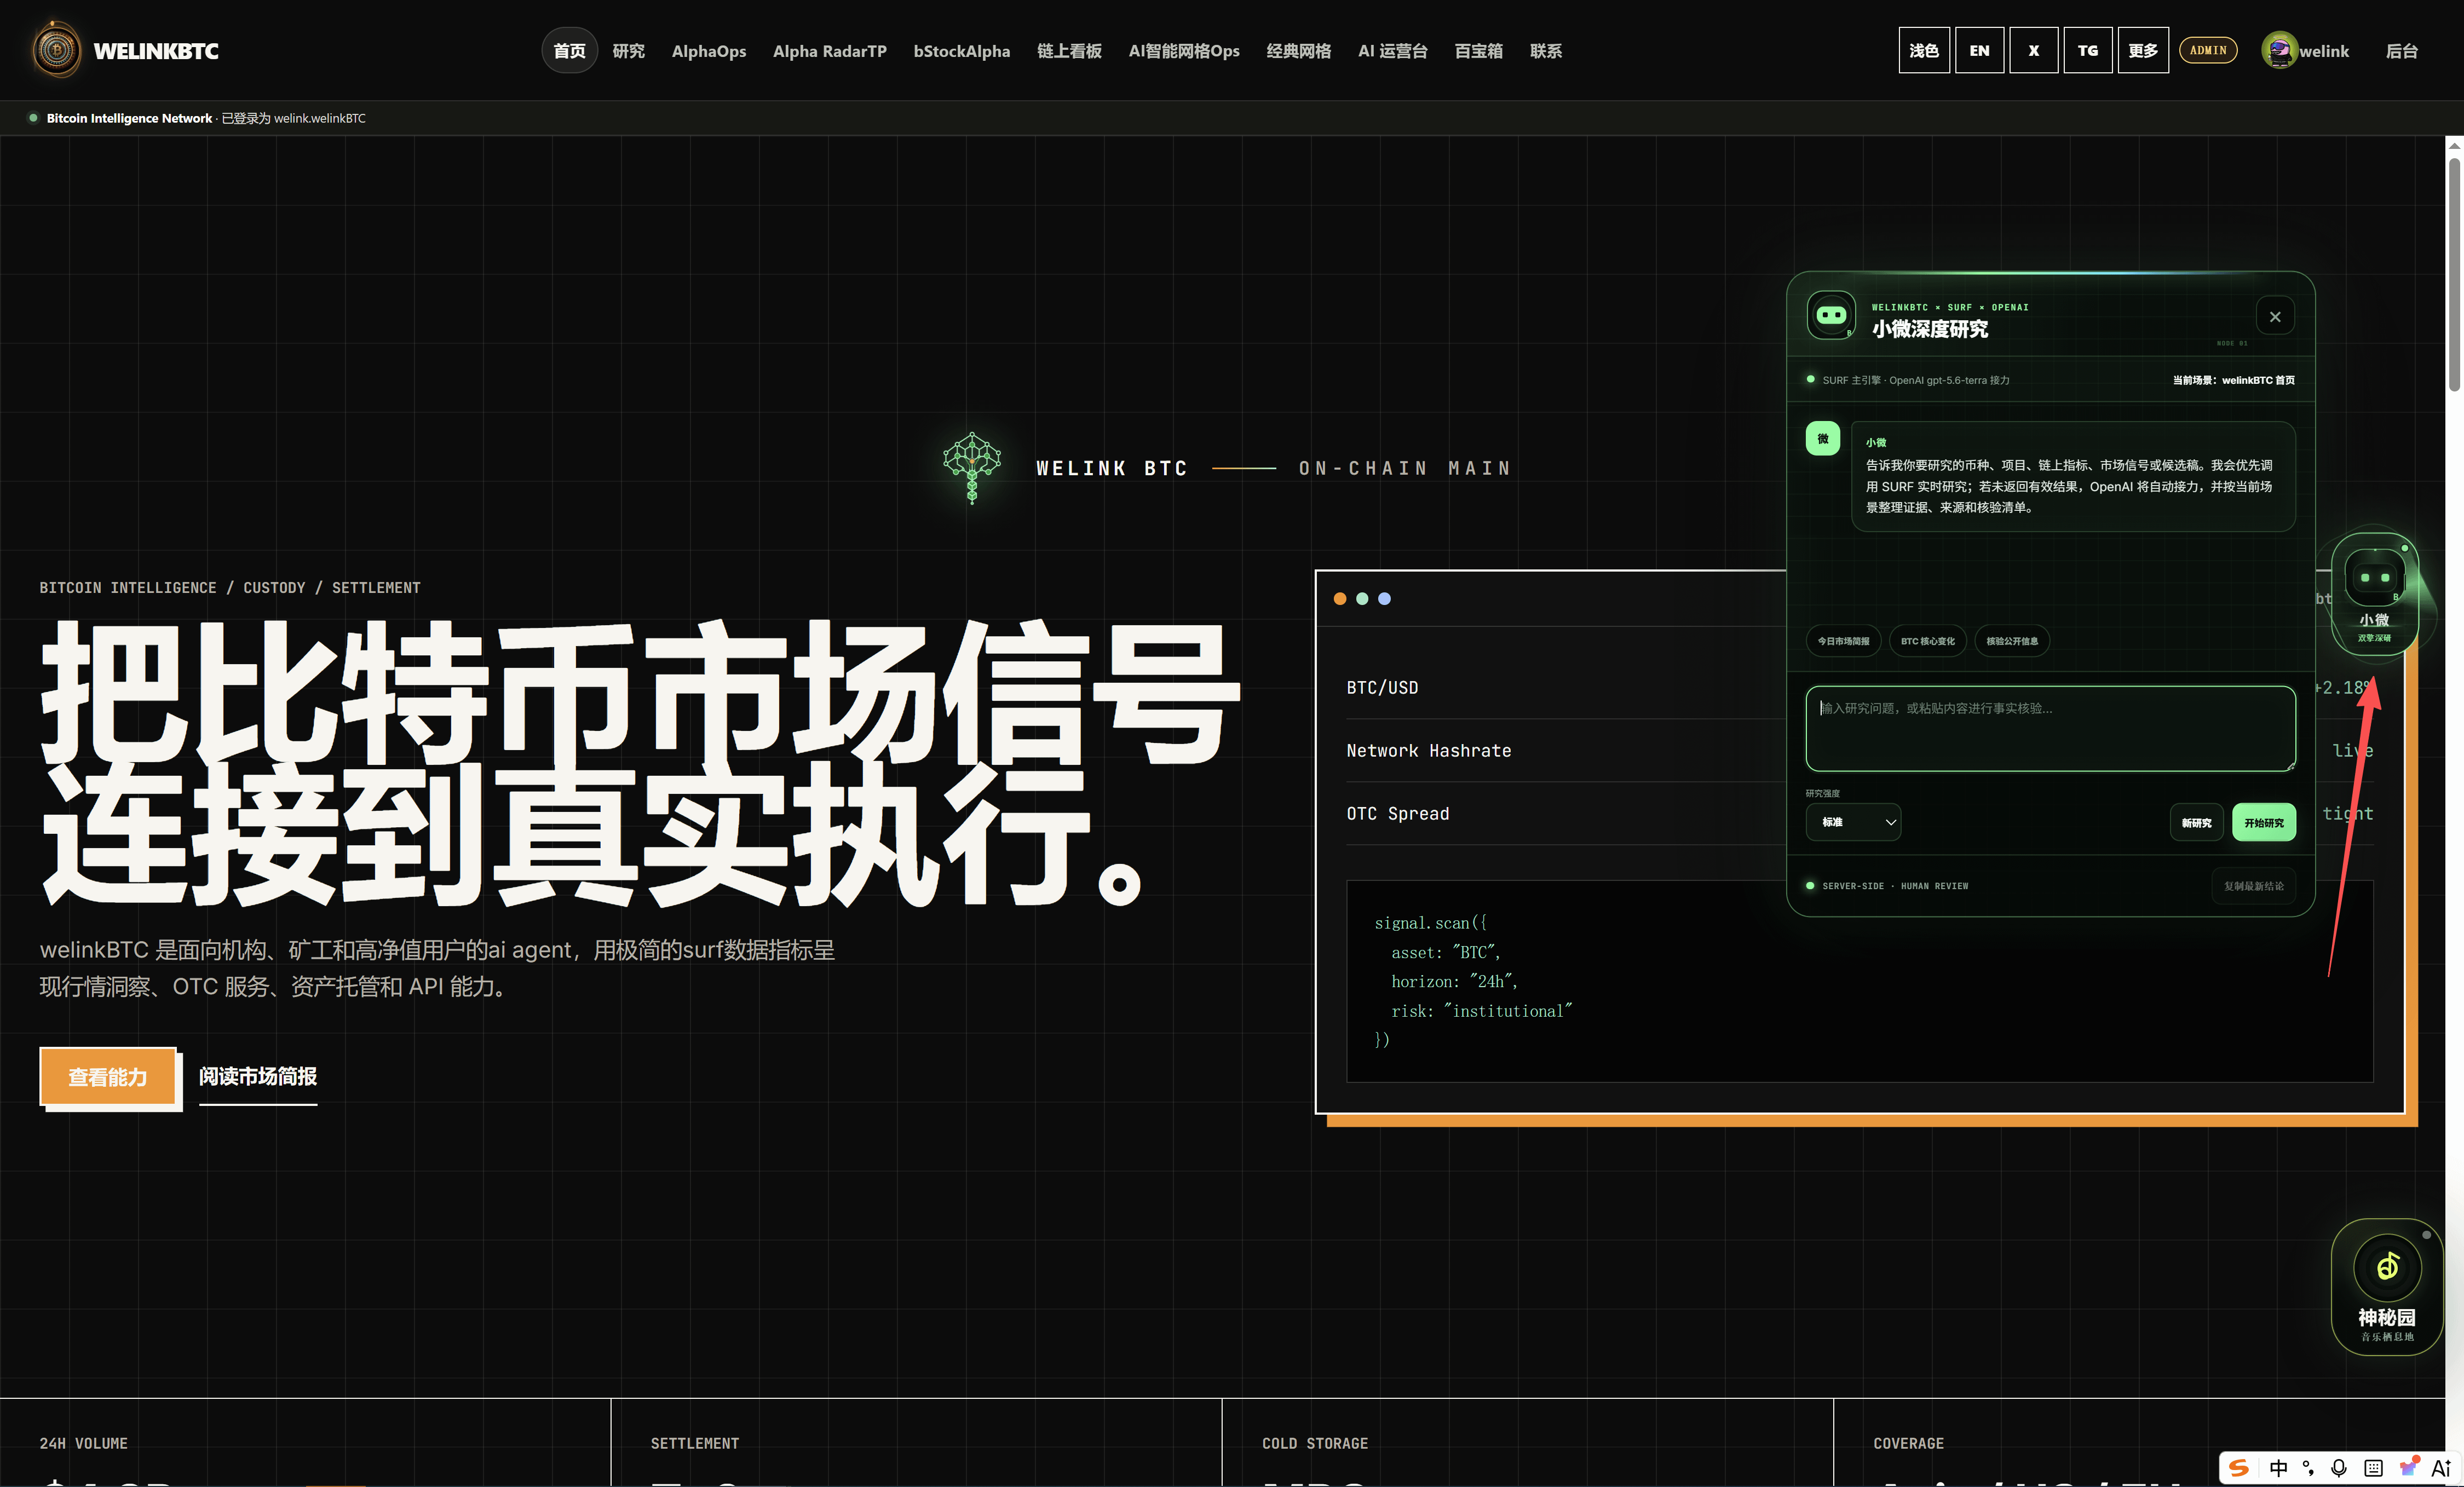Click the OTC Spread row label
The width and height of the screenshot is (2464, 1487).
click(x=1397, y=813)
